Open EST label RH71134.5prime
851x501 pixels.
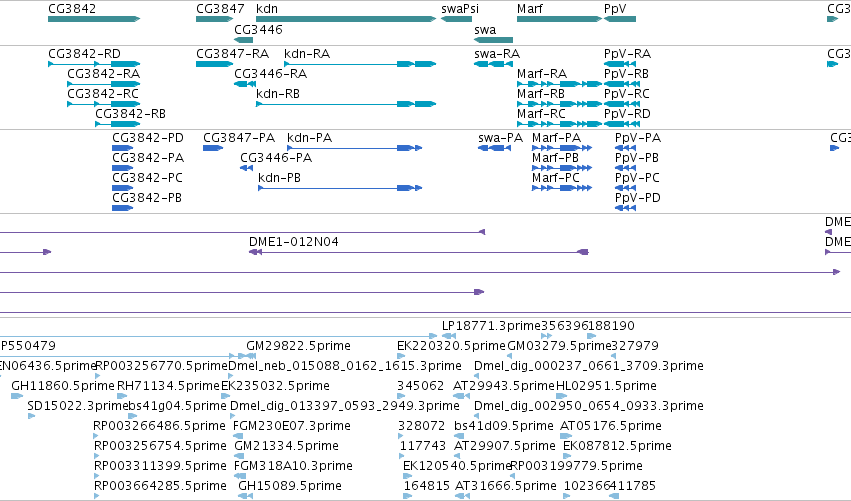168,386
